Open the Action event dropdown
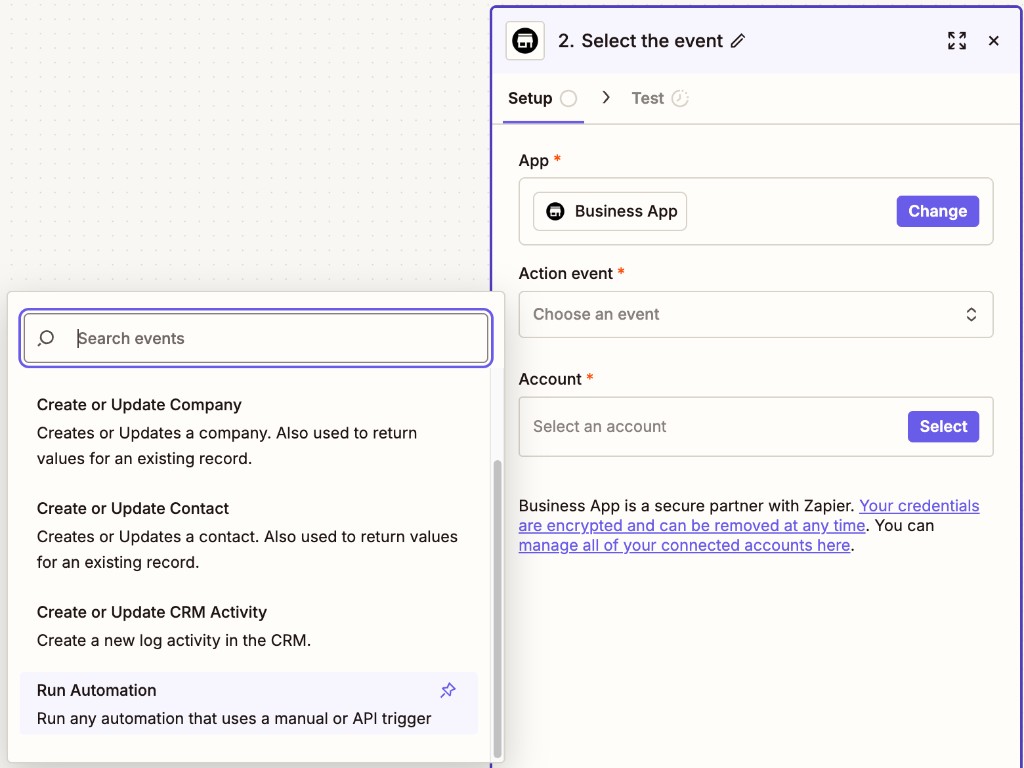 coord(740,314)
